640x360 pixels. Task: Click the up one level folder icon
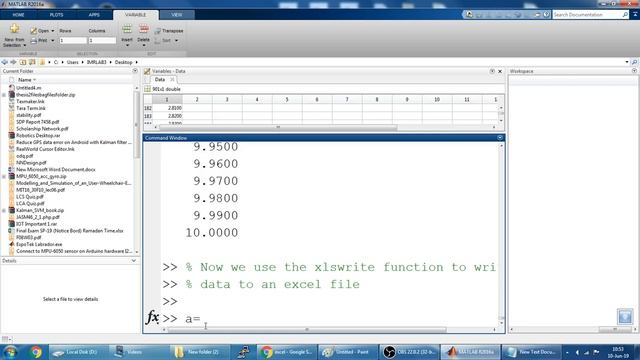coord(23,62)
